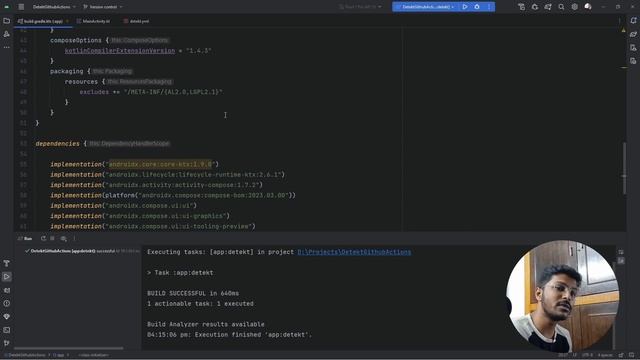Click BUILD SUCCESSFUL console line

(193, 293)
